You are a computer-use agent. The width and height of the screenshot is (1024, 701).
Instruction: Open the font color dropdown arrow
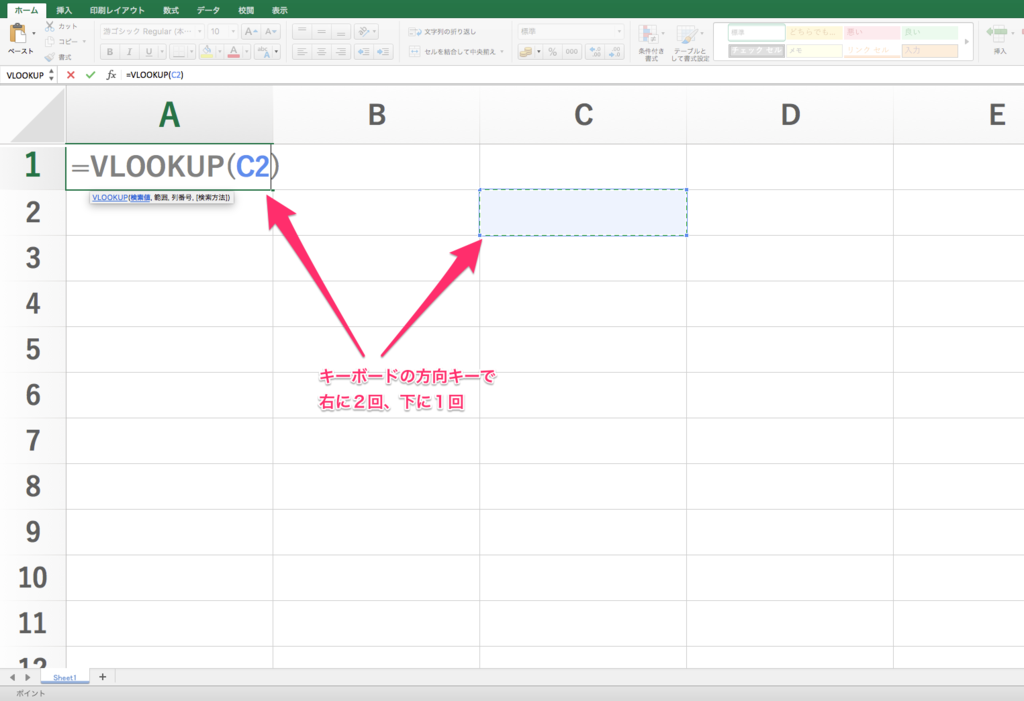246,52
